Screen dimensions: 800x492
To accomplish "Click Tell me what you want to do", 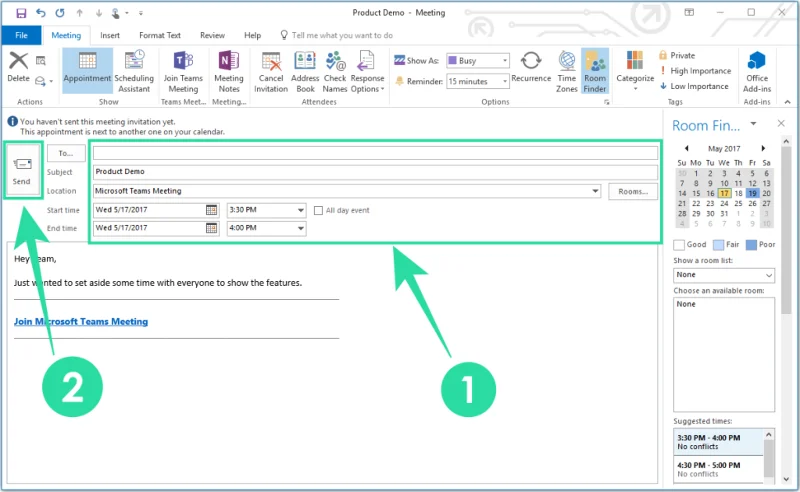I will [337, 35].
